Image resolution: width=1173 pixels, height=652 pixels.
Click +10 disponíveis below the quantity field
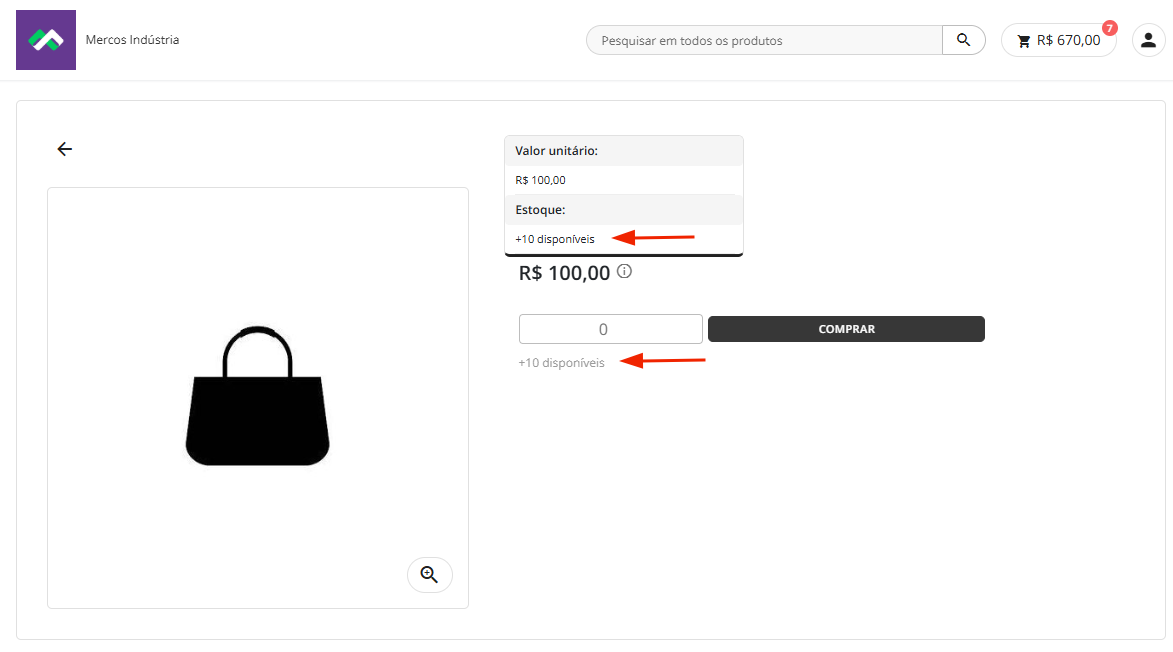[561, 363]
